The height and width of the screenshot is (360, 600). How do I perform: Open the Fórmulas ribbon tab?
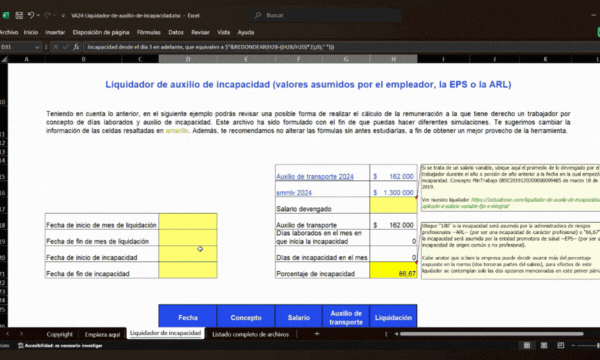tap(149, 33)
